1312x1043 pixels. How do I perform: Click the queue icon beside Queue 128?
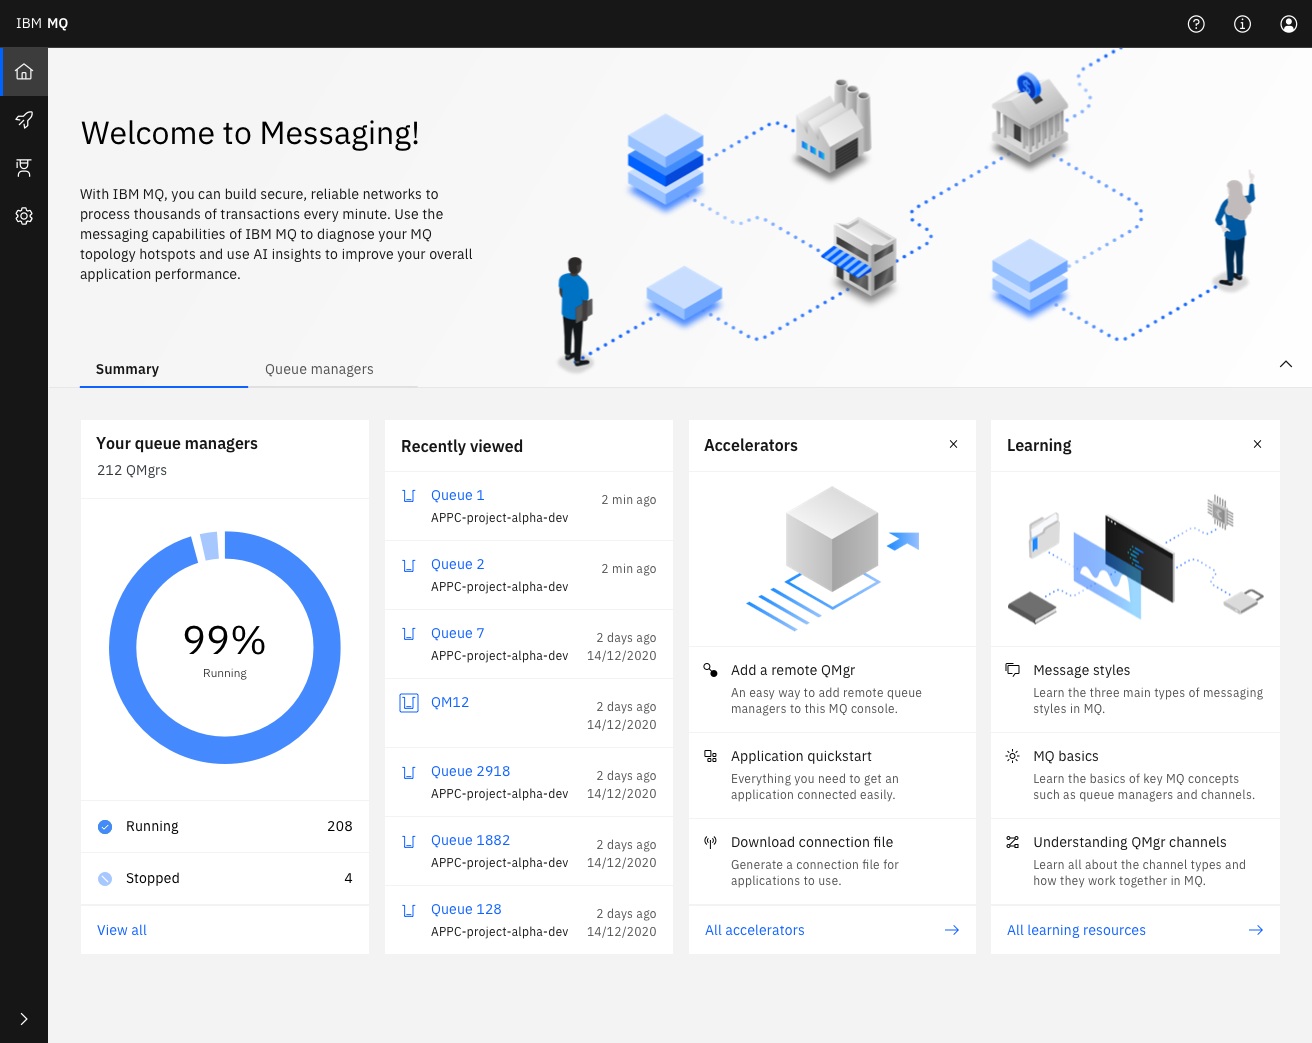[409, 910]
